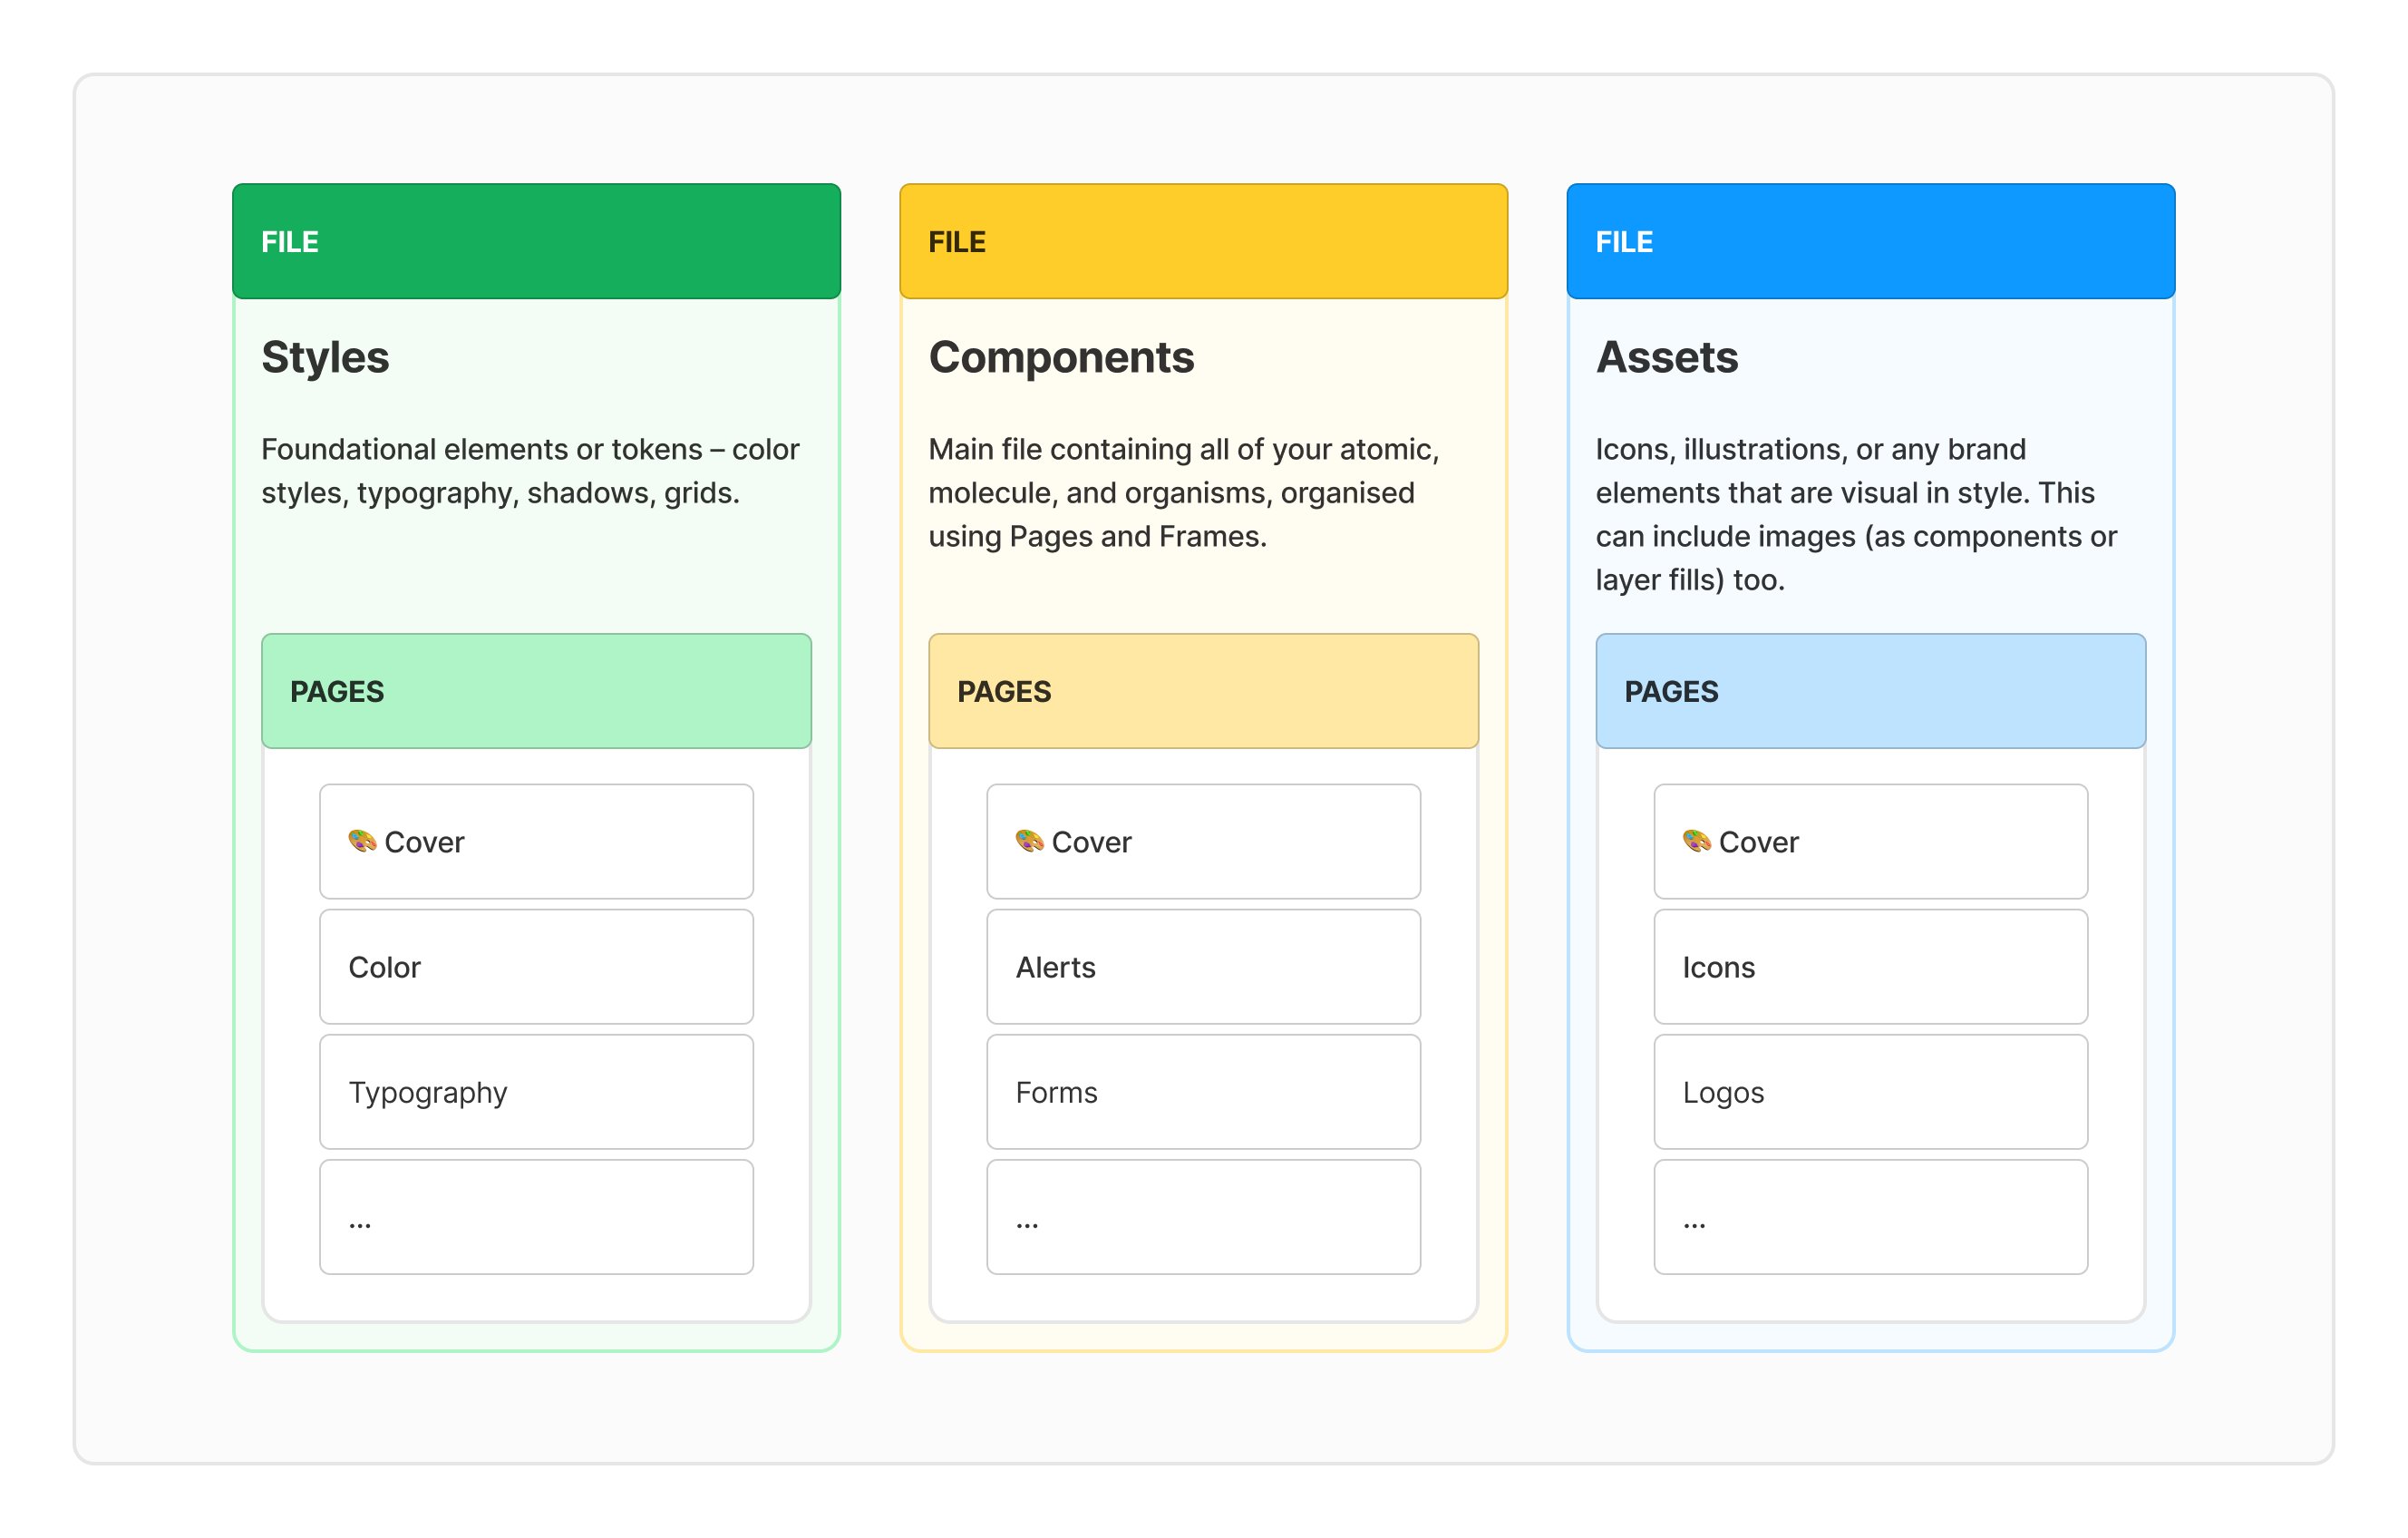Click the palette icon in Assets Cover
Screen dimensions: 2408x1538
pos(1696,841)
